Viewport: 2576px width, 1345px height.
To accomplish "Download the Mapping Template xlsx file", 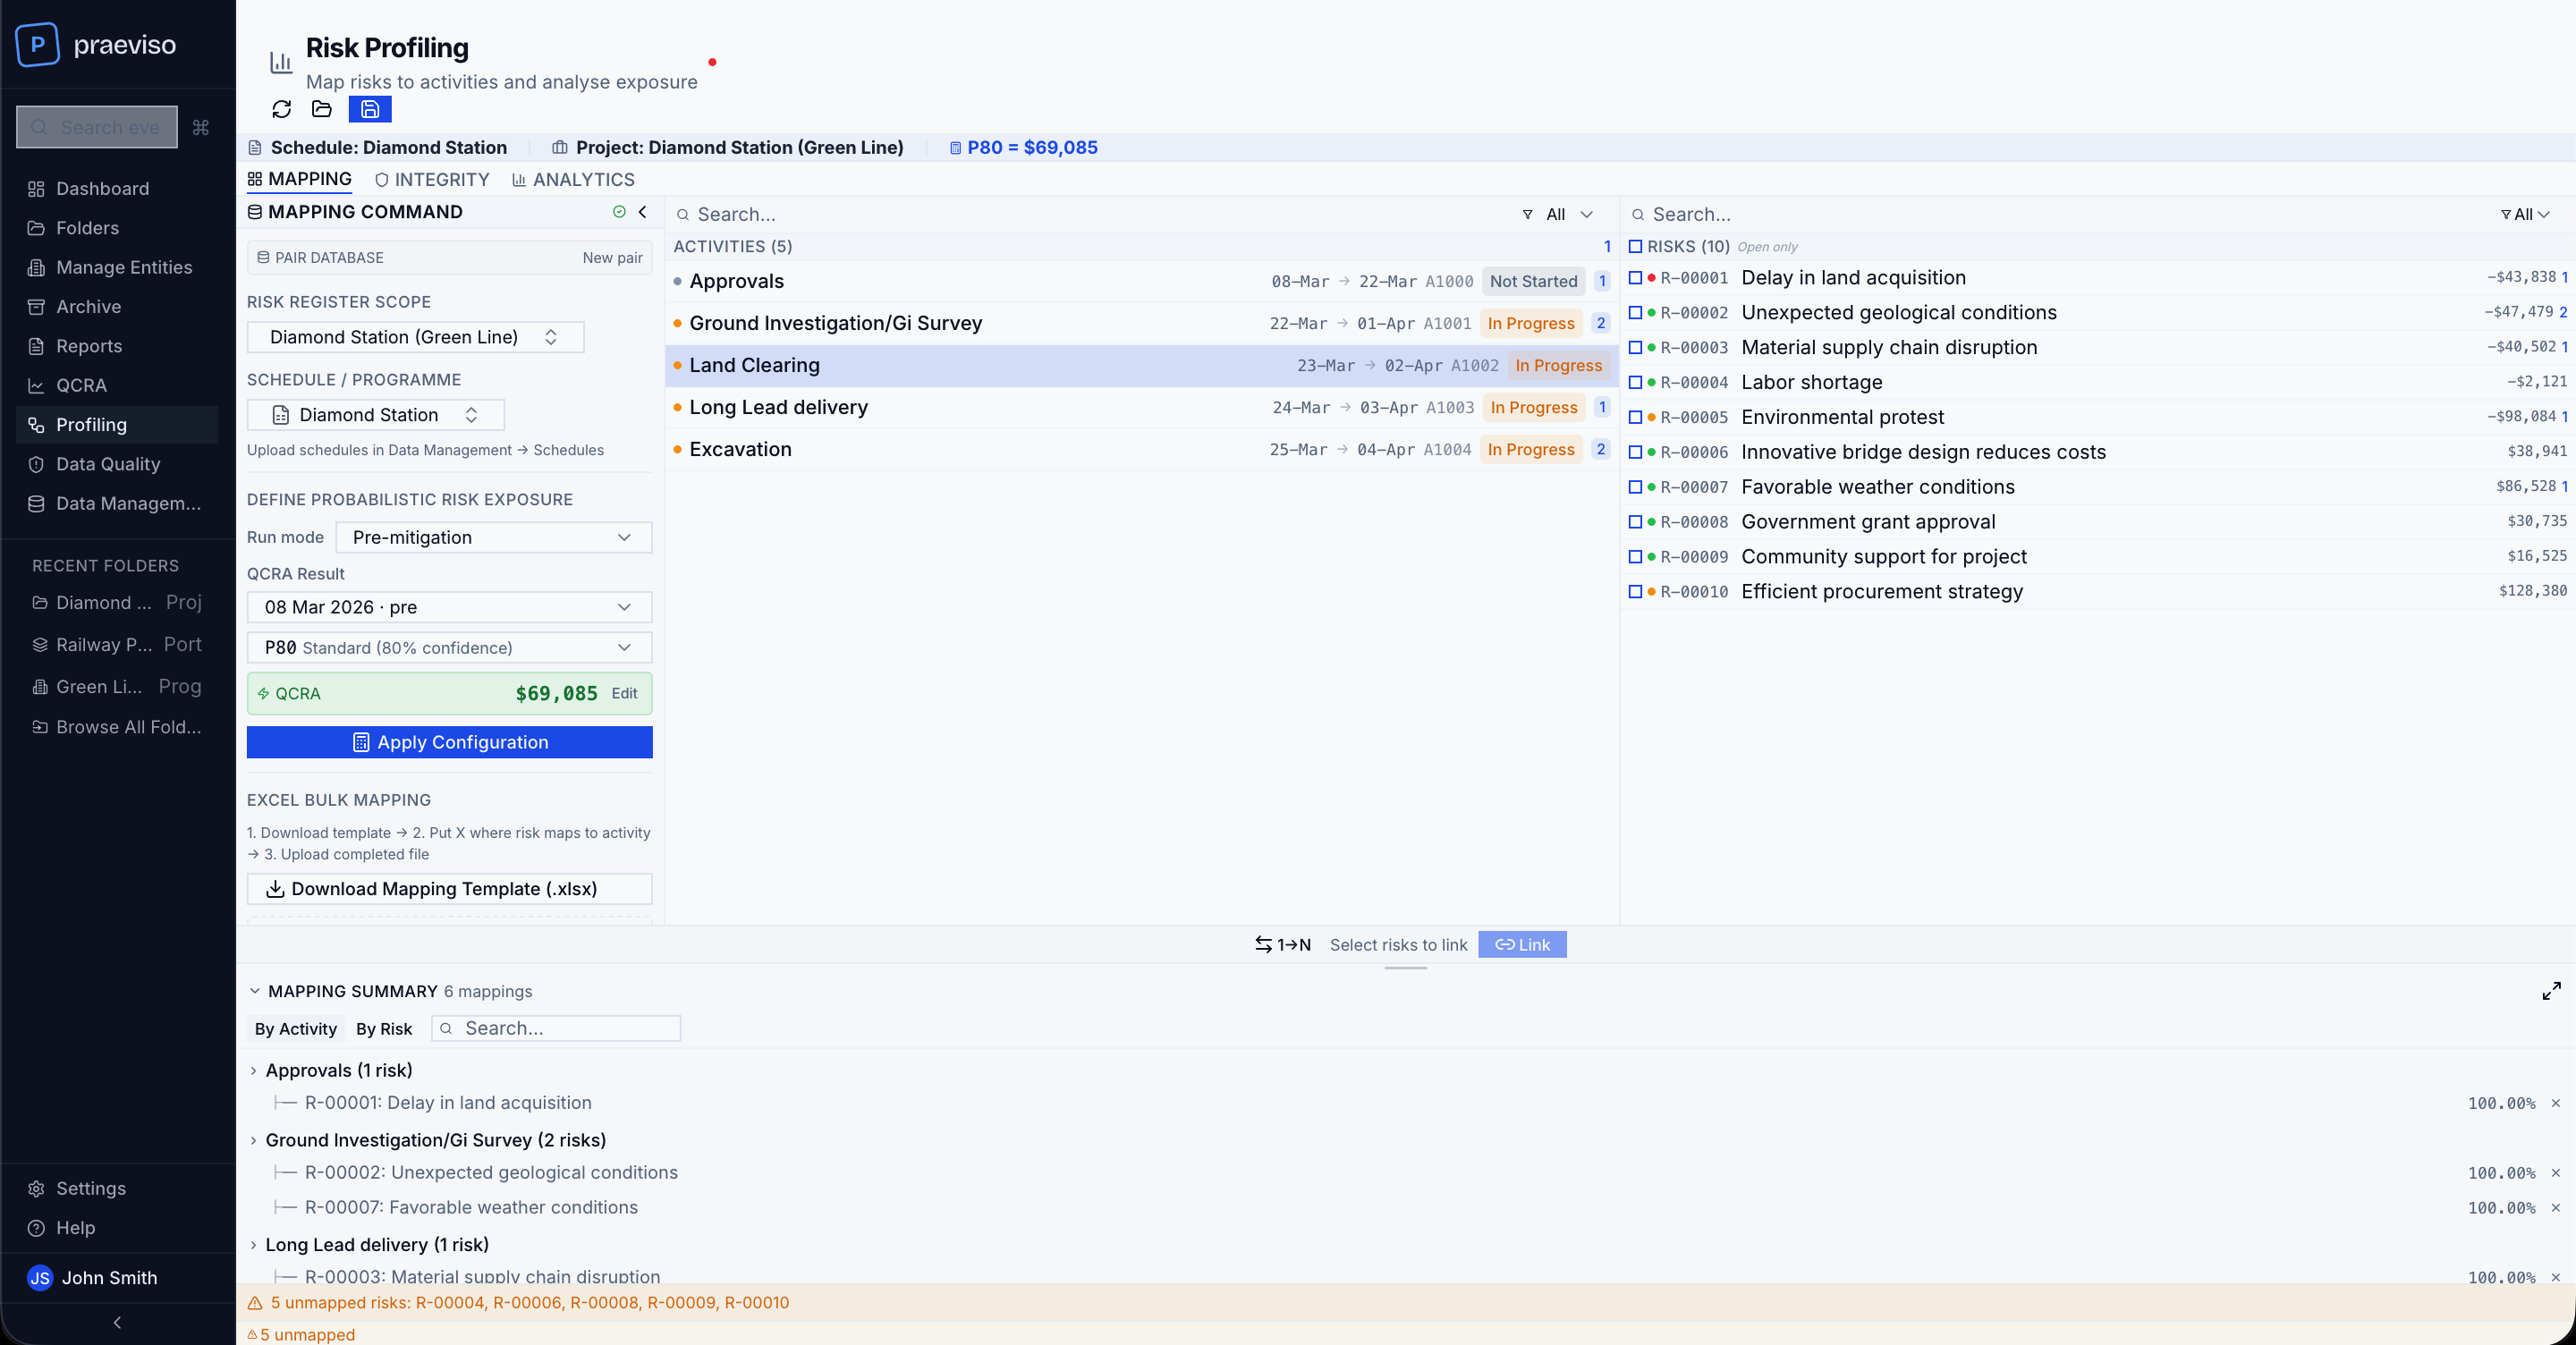I will pyautogui.click(x=449, y=889).
